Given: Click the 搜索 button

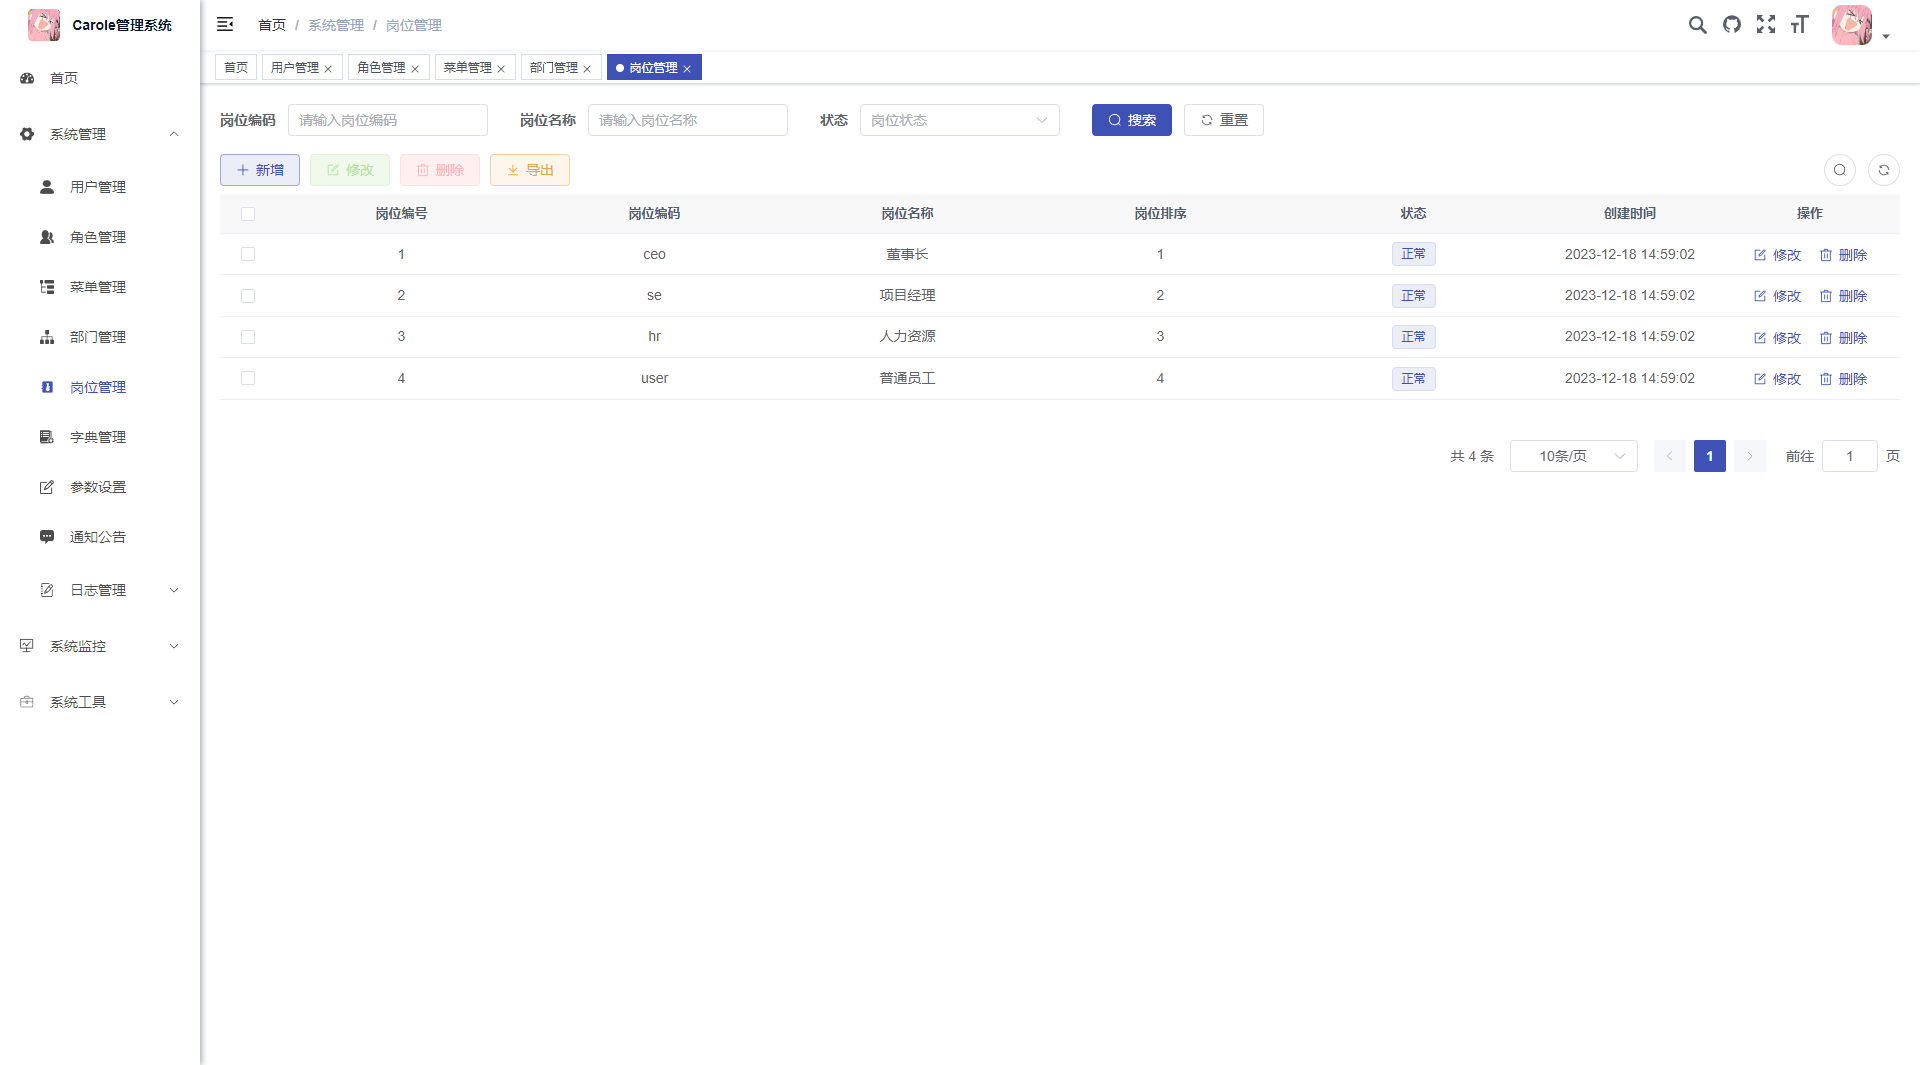Looking at the screenshot, I should pos(1132,120).
